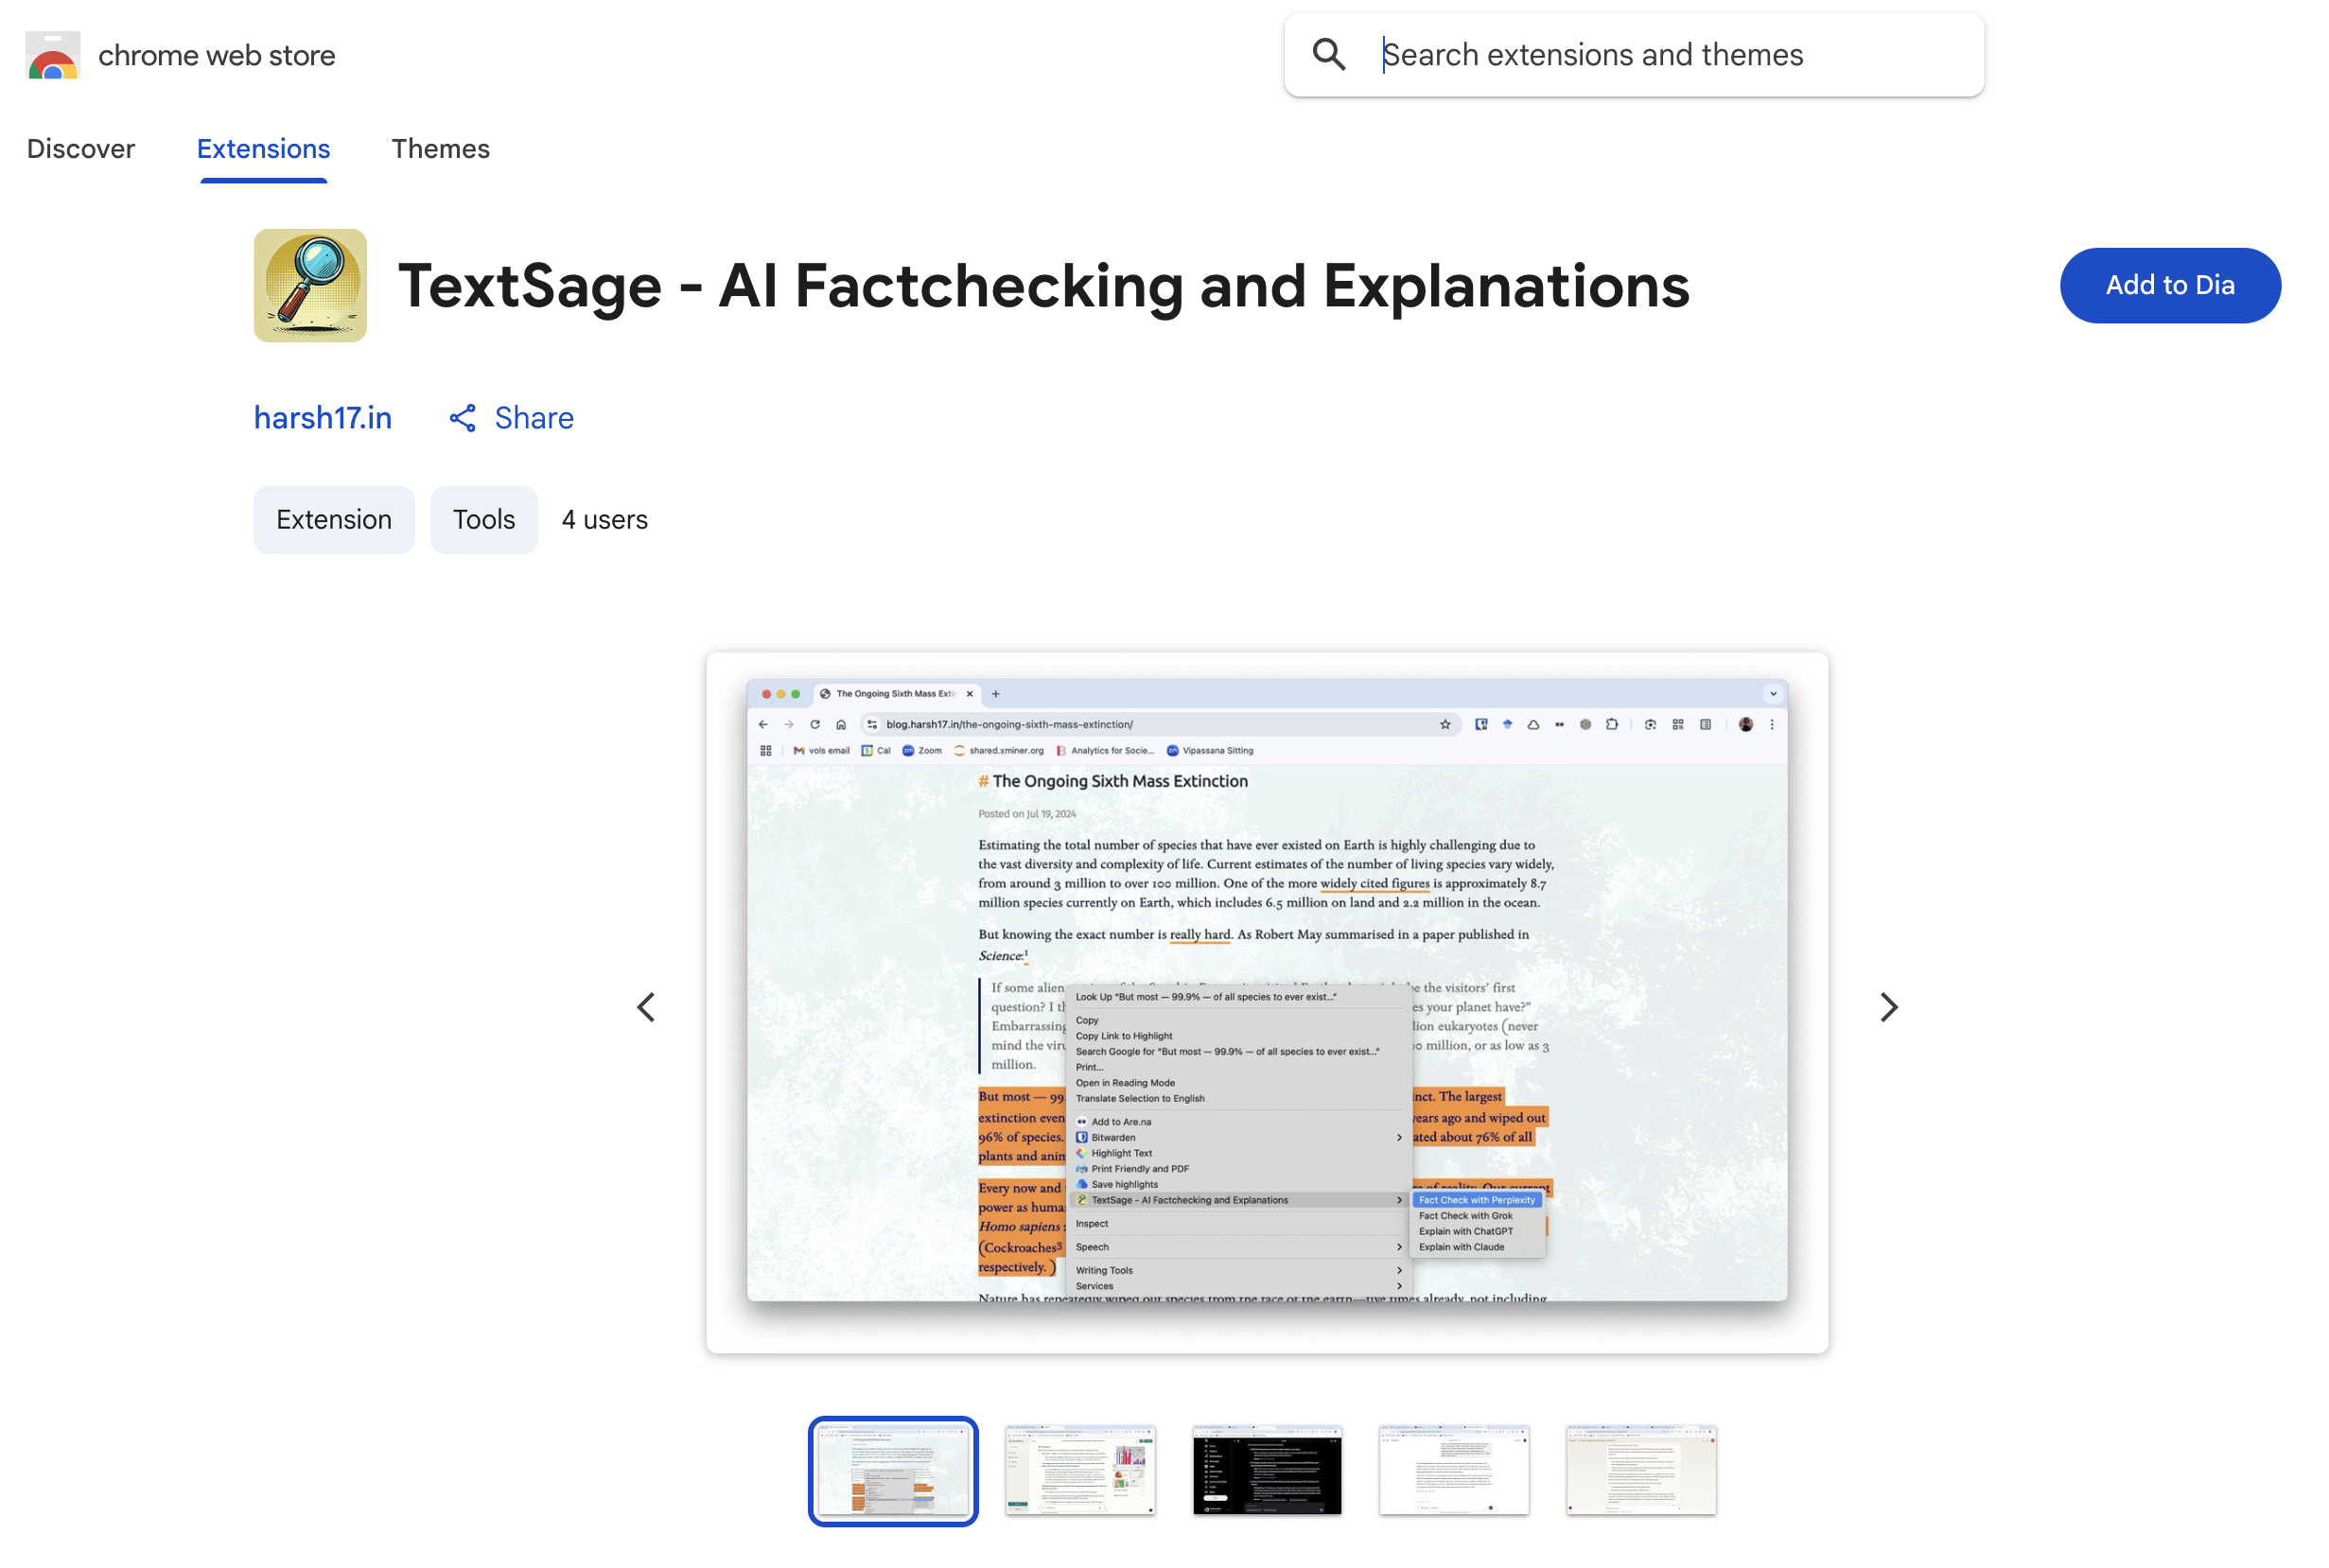Screen dimensions: 2329x1568
Task: Show the previous screenshot with the left arrow
Action: [647, 1007]
